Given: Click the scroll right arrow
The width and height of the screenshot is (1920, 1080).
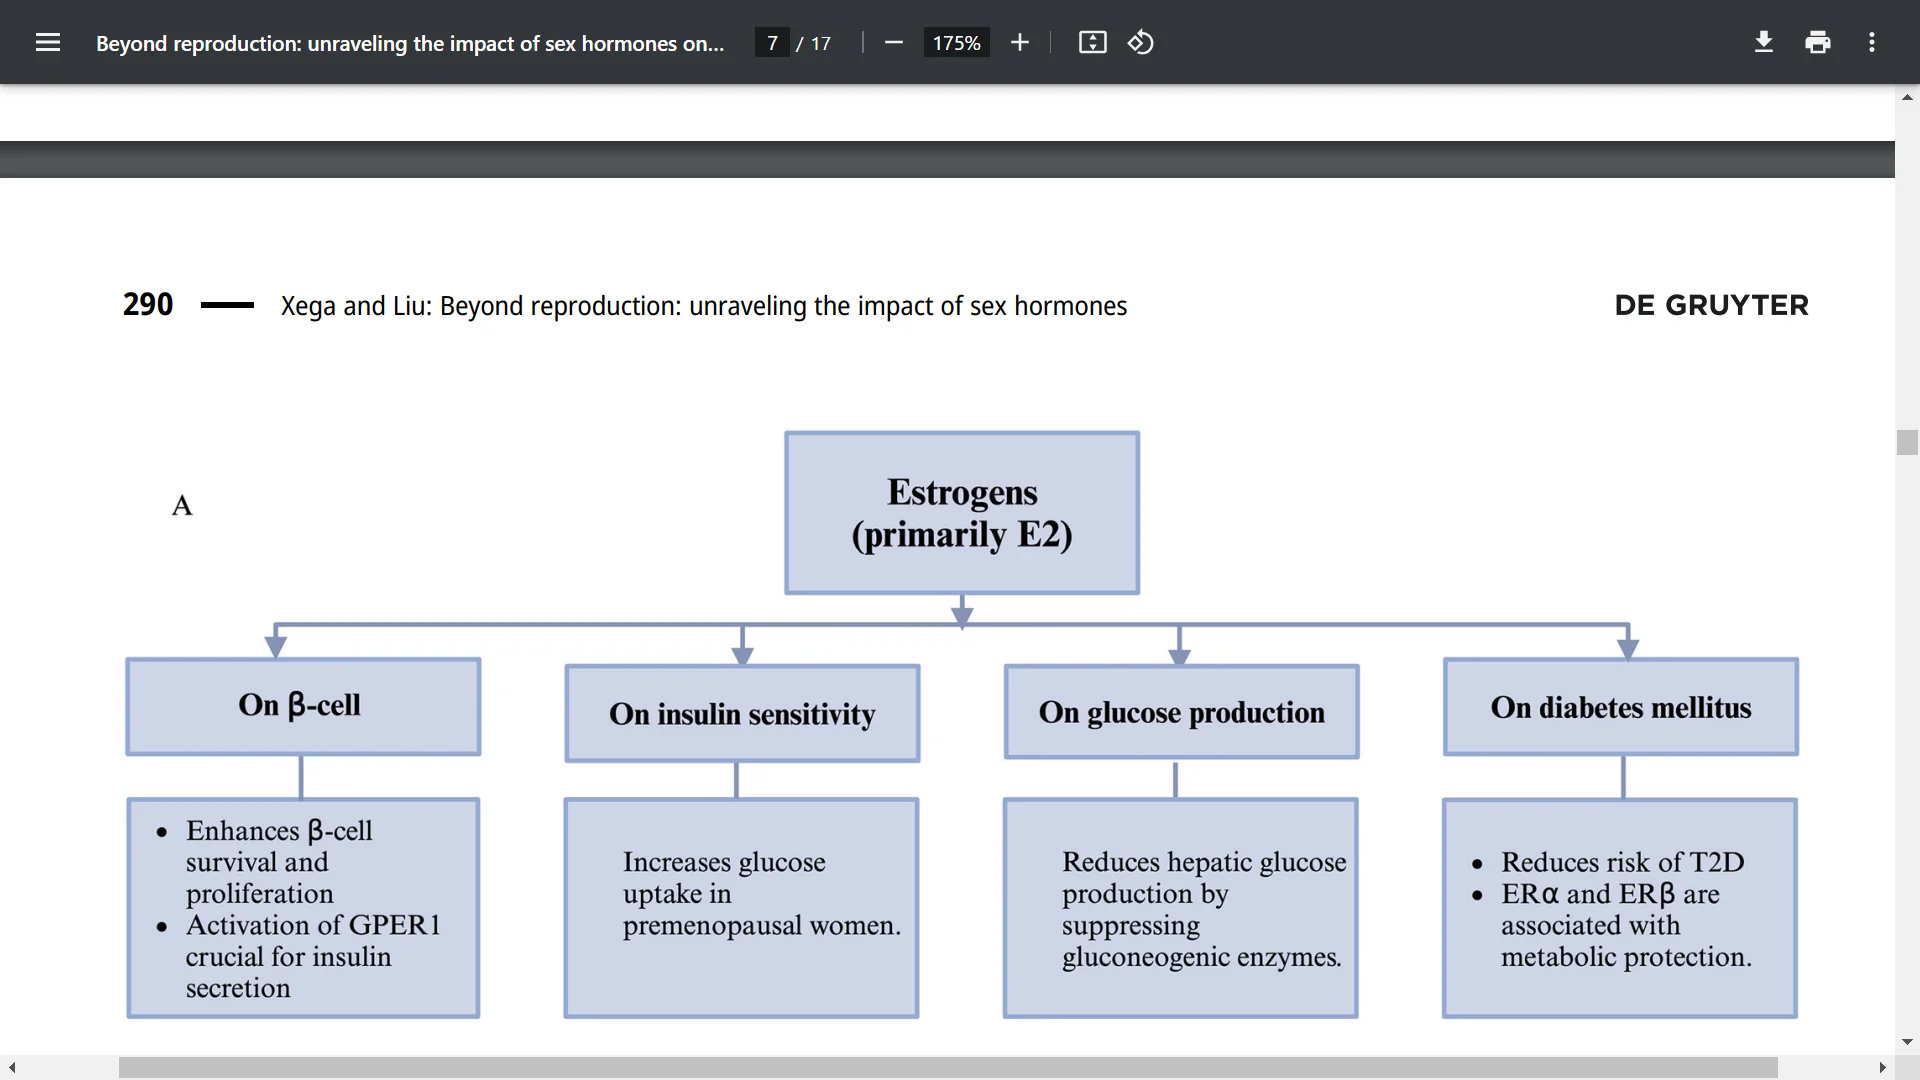Looking at the screenshot, I should pyautogui.click(x=1883, y=1068).
